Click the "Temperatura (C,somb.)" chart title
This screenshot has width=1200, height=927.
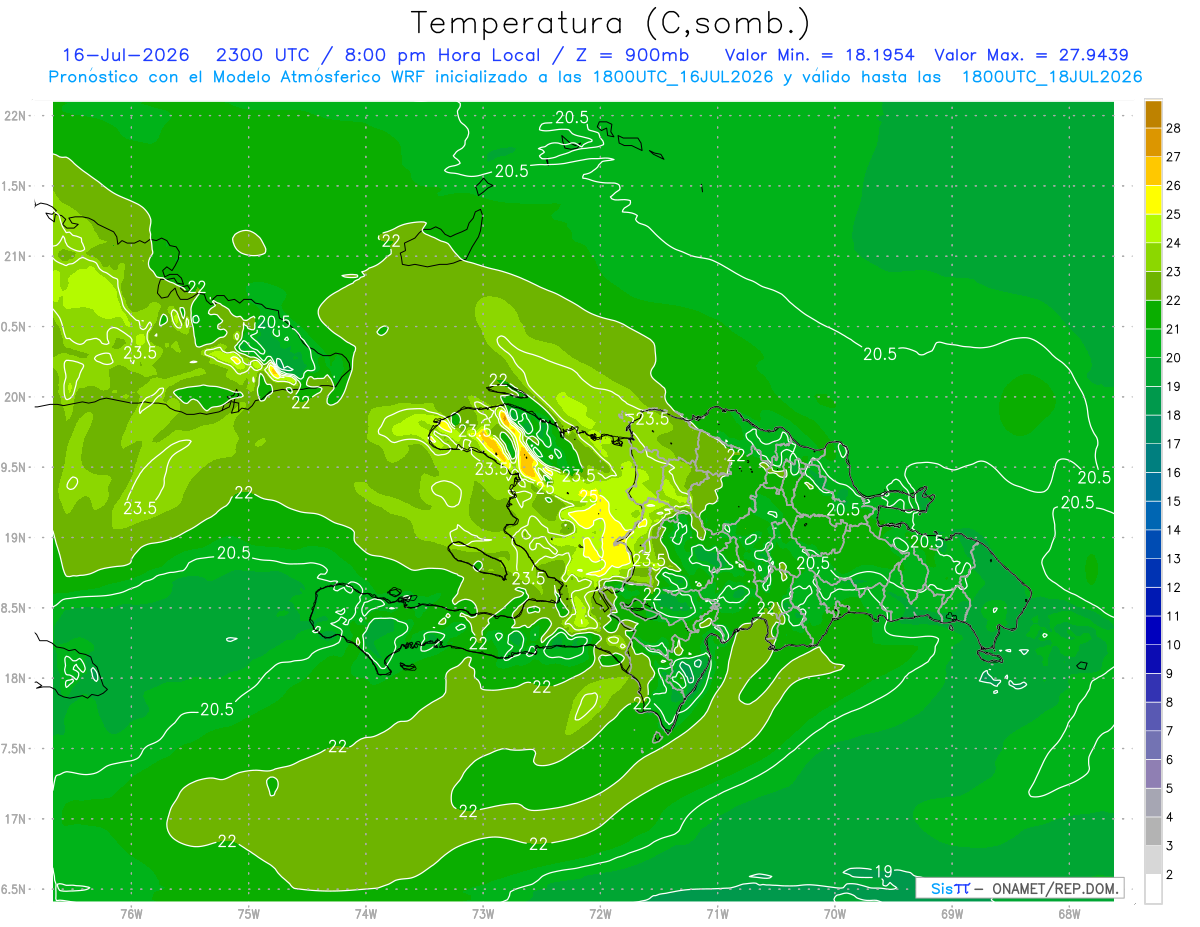[610, 23]
